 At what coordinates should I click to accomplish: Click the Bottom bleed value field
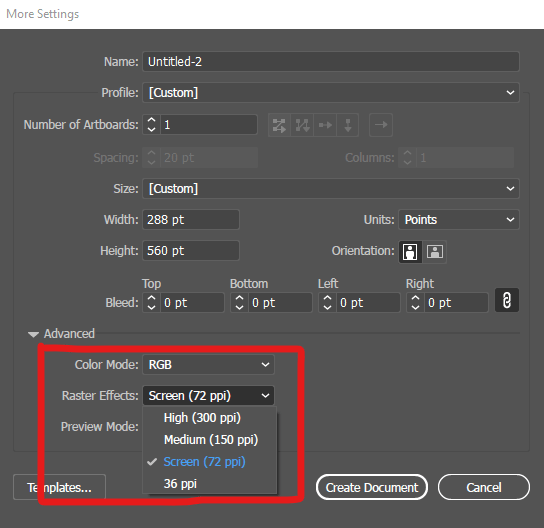pyautogui.click(x=280, y=303)
